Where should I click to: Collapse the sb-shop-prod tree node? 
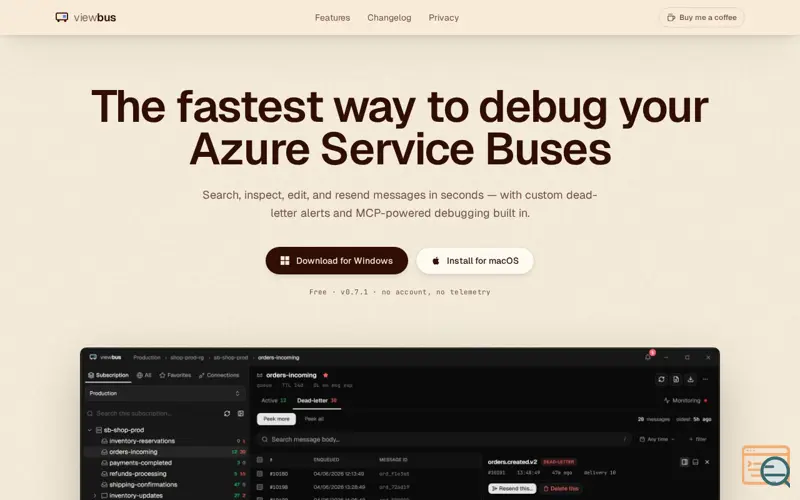tap(90, 430)
